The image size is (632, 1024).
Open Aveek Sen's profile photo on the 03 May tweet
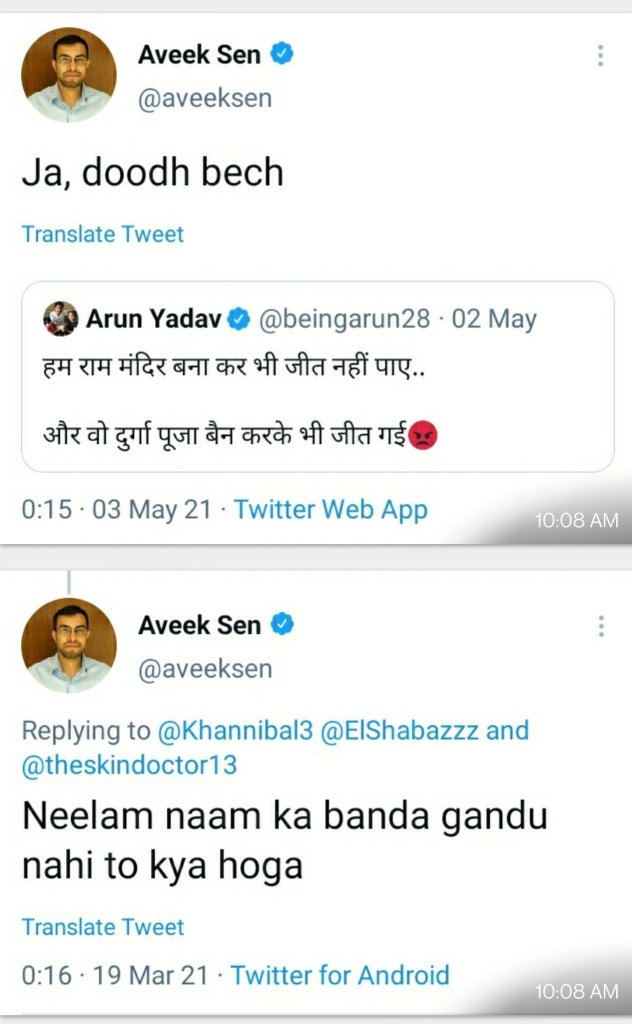click(x=69, y=75)
